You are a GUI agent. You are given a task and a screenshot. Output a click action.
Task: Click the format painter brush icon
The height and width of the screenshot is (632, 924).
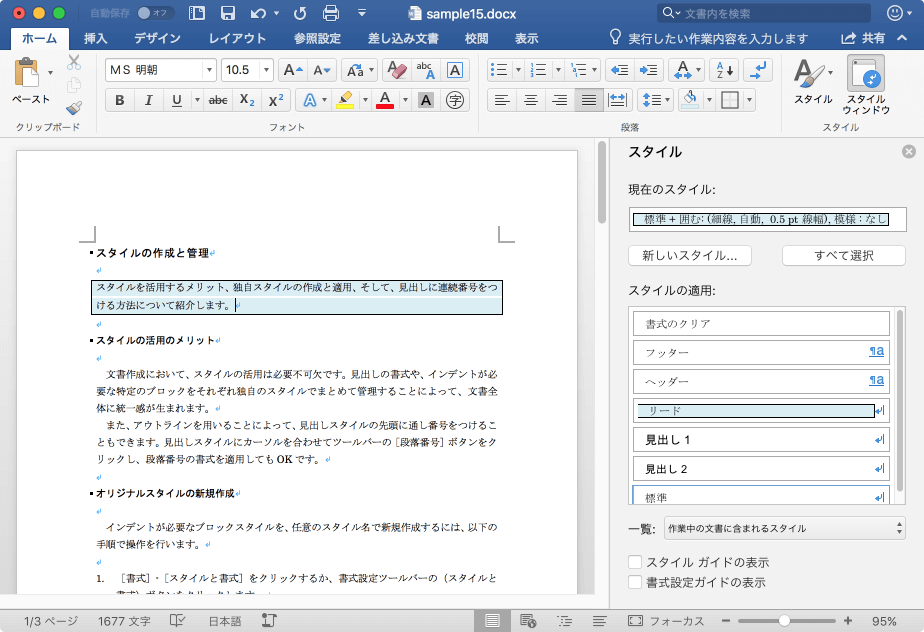(74, 108)
